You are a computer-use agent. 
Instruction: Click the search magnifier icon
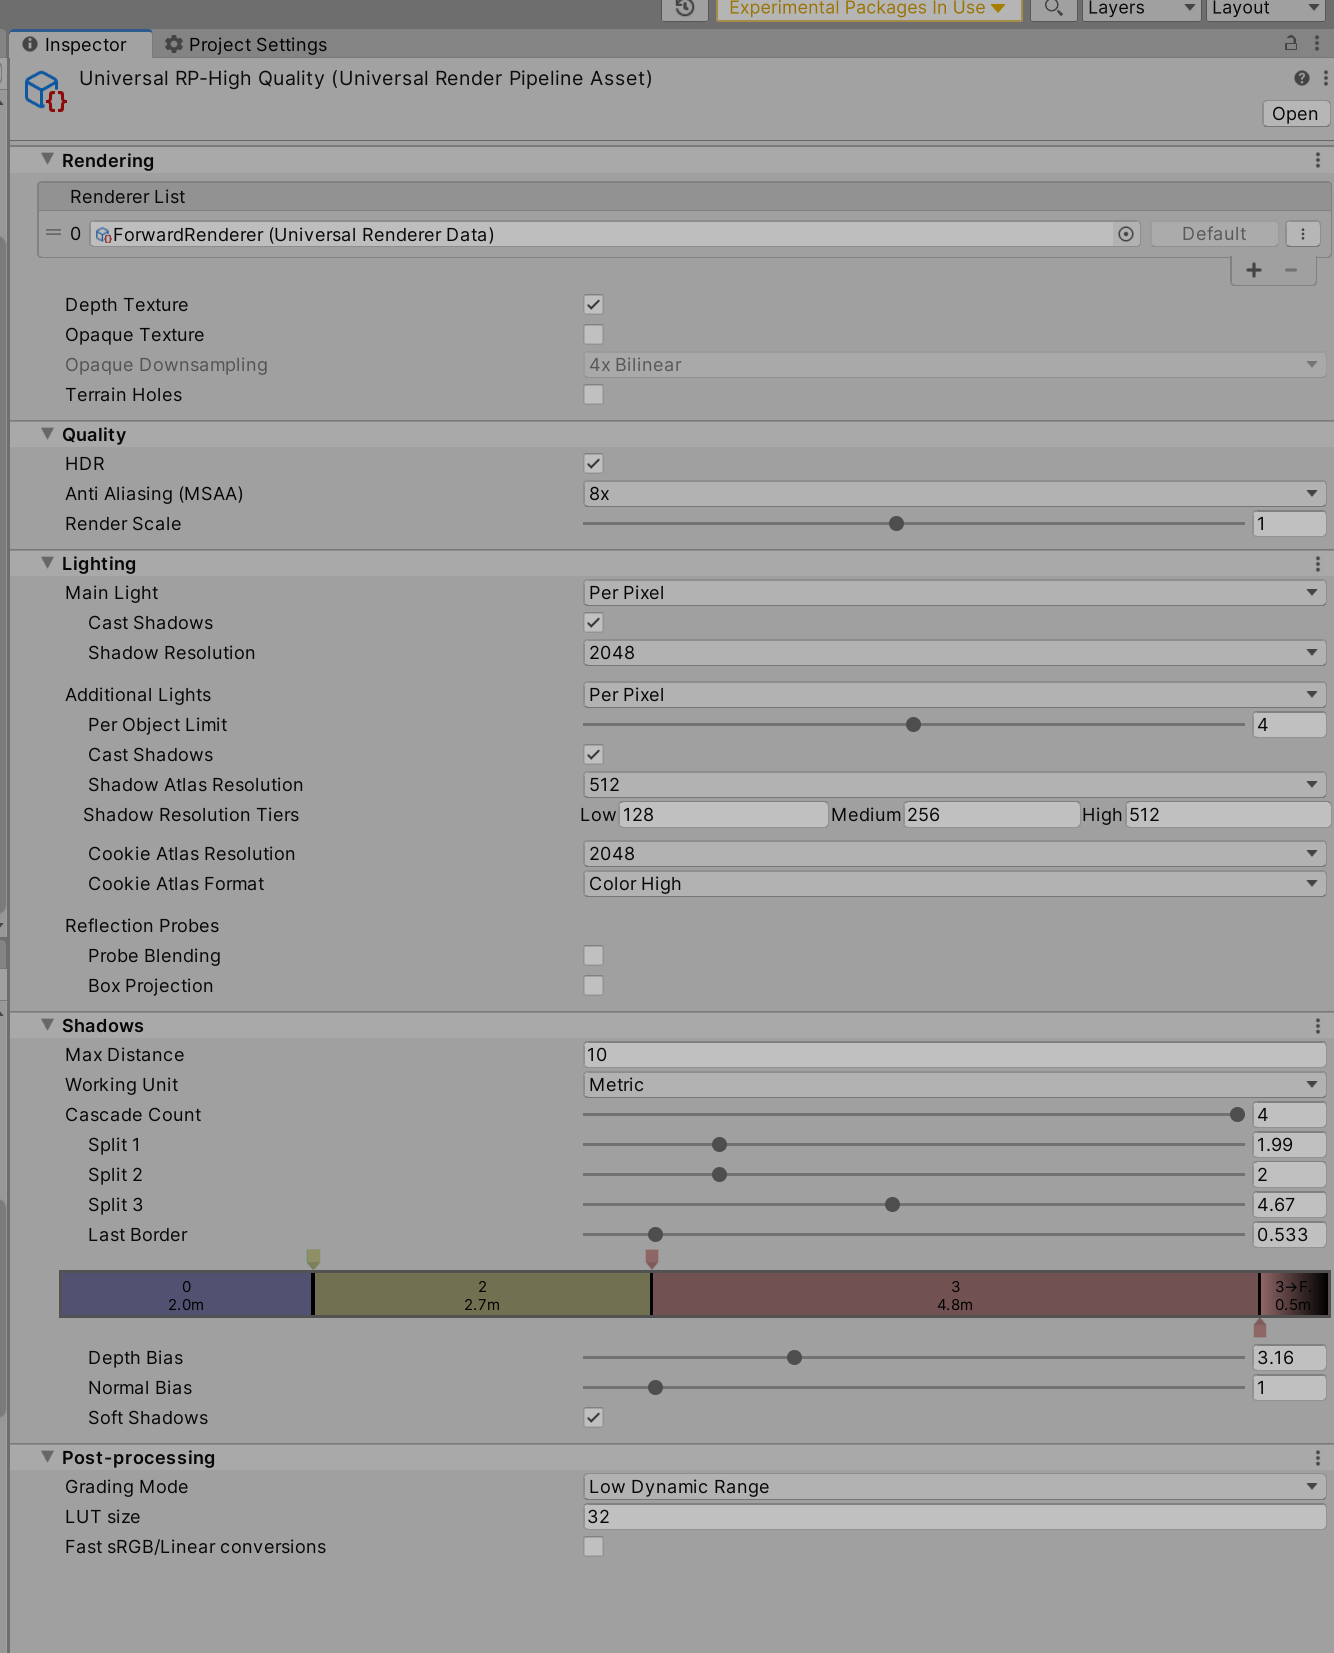(1053, 8)
